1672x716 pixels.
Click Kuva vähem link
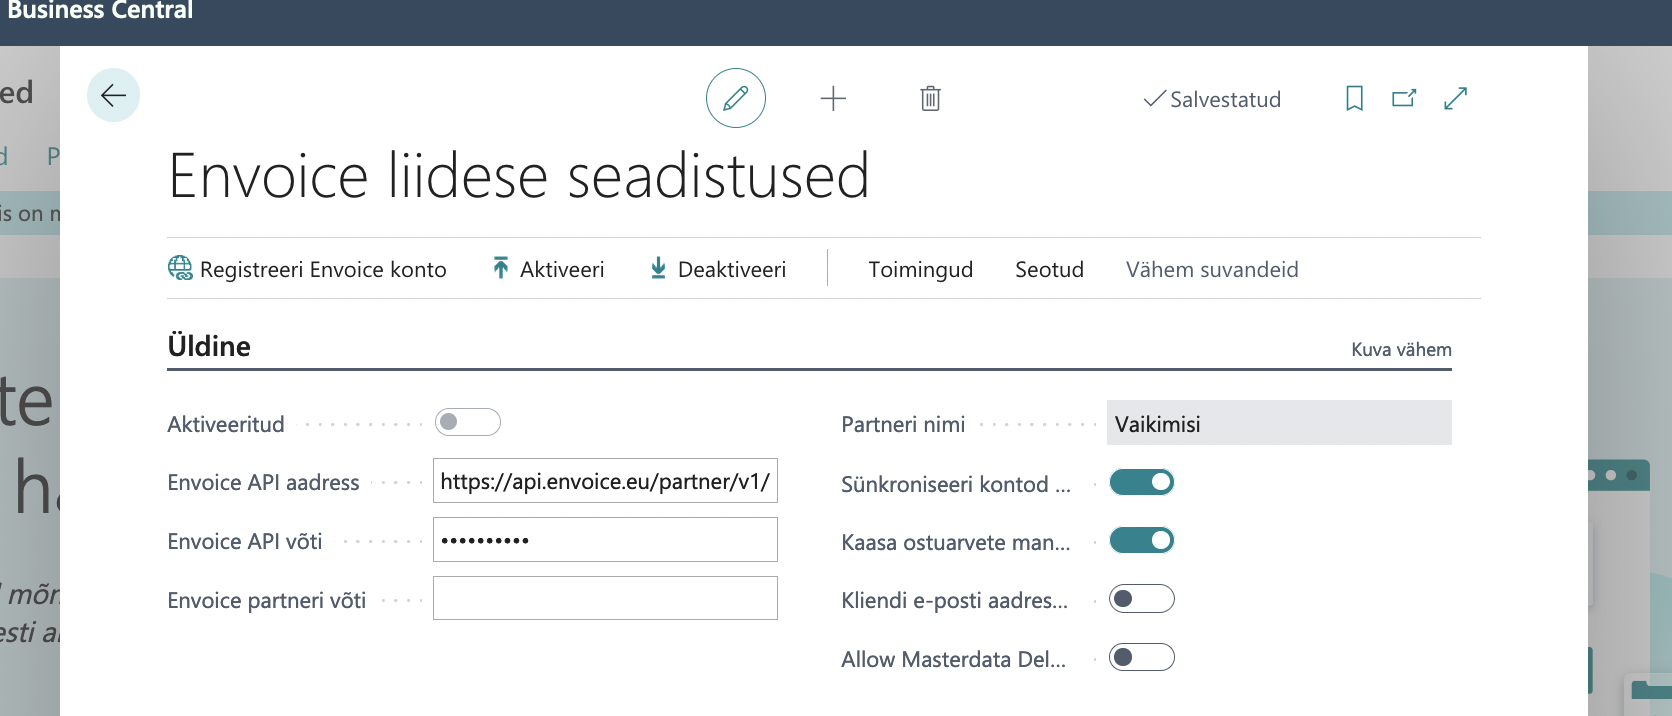[1401, 349]
